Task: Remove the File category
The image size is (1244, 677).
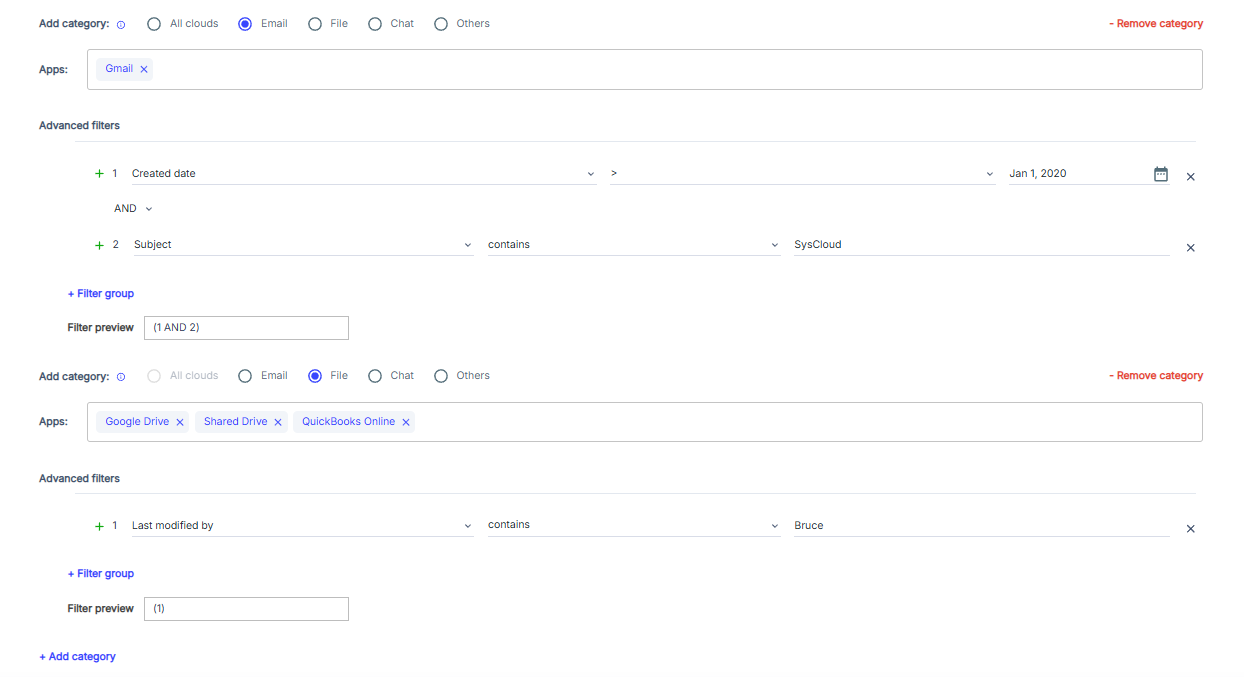Action: [1156, 376]
